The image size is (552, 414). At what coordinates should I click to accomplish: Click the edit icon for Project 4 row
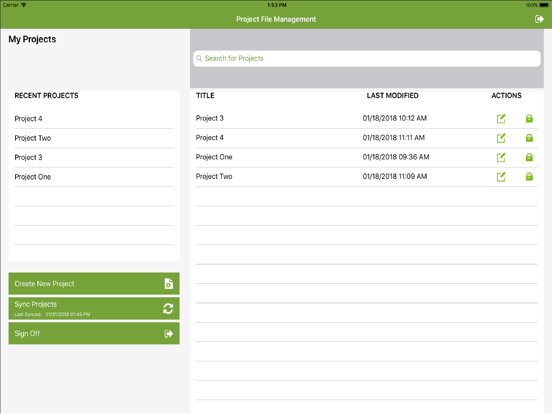click(501, 138)
